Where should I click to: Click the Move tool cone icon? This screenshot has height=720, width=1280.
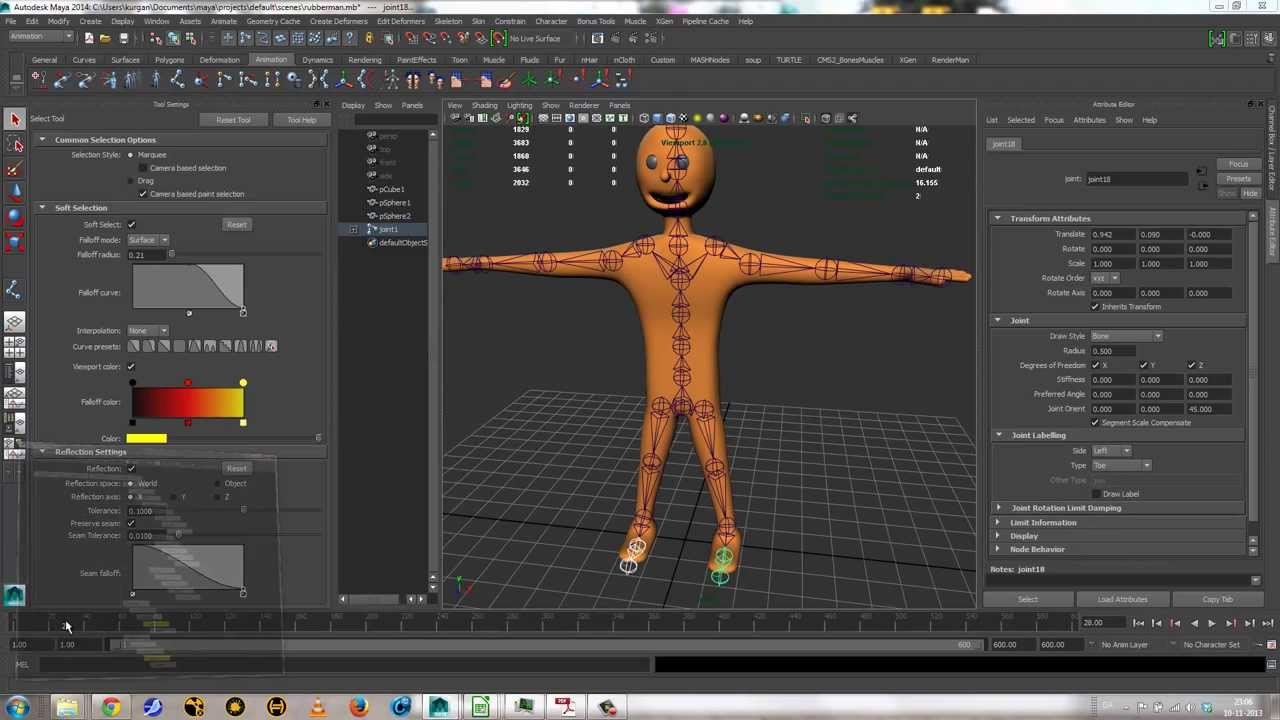coord(14,193)
